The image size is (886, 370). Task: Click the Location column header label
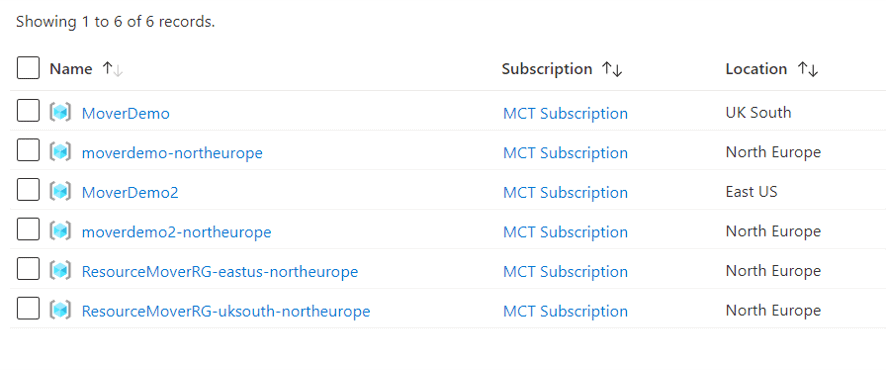coord(756,69)
